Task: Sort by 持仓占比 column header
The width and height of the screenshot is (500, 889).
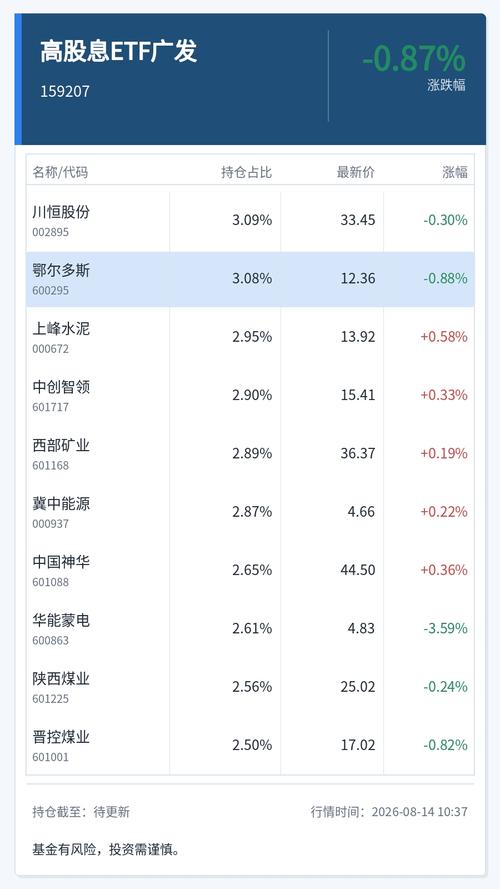Action: (x=247, y=172)
